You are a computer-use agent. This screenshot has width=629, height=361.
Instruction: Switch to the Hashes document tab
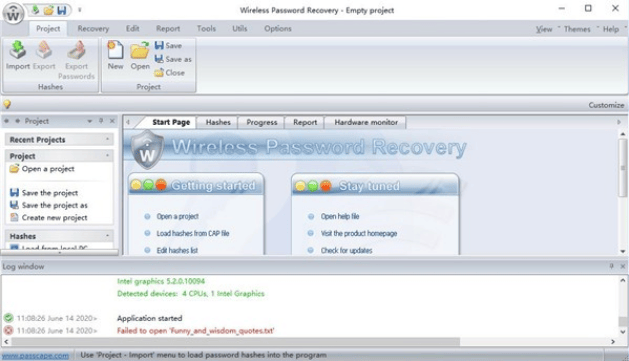tap(218, 122)
